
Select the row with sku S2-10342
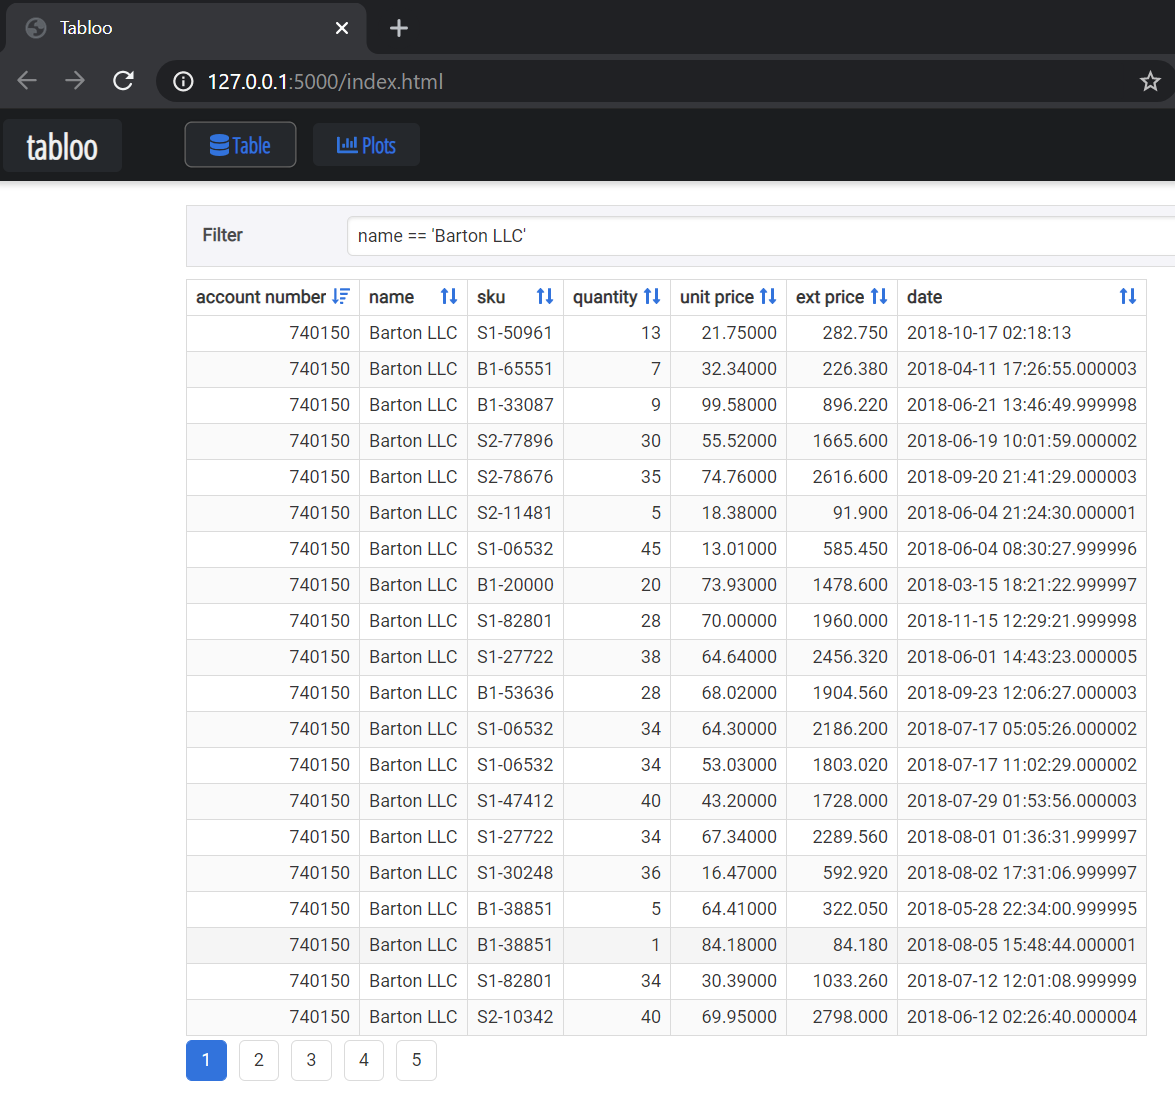tap(515, 1017)
